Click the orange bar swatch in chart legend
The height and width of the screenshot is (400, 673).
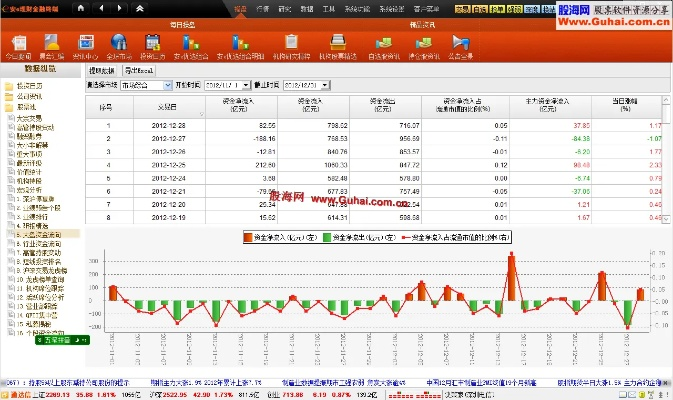tap(247, 237)
